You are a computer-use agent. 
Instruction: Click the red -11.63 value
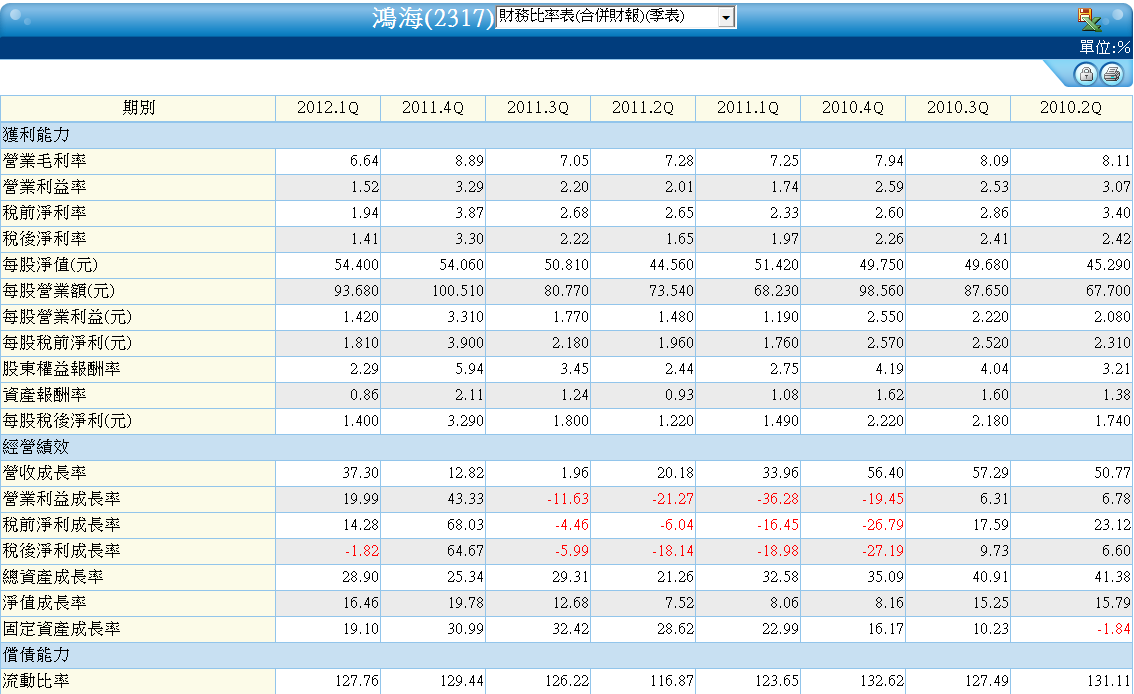click(566, 499)
